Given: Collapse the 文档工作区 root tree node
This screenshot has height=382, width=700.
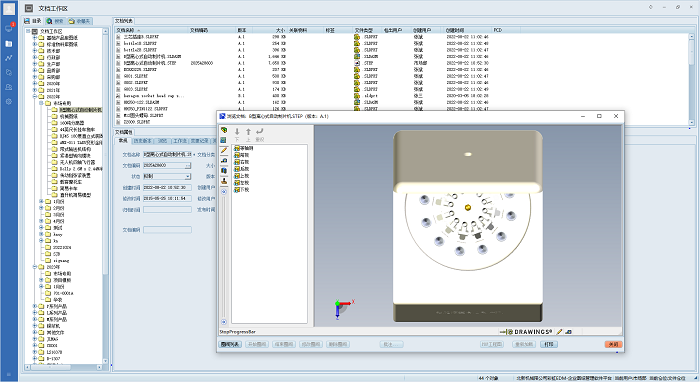Looking at the screenshot, I should (29, 31).
